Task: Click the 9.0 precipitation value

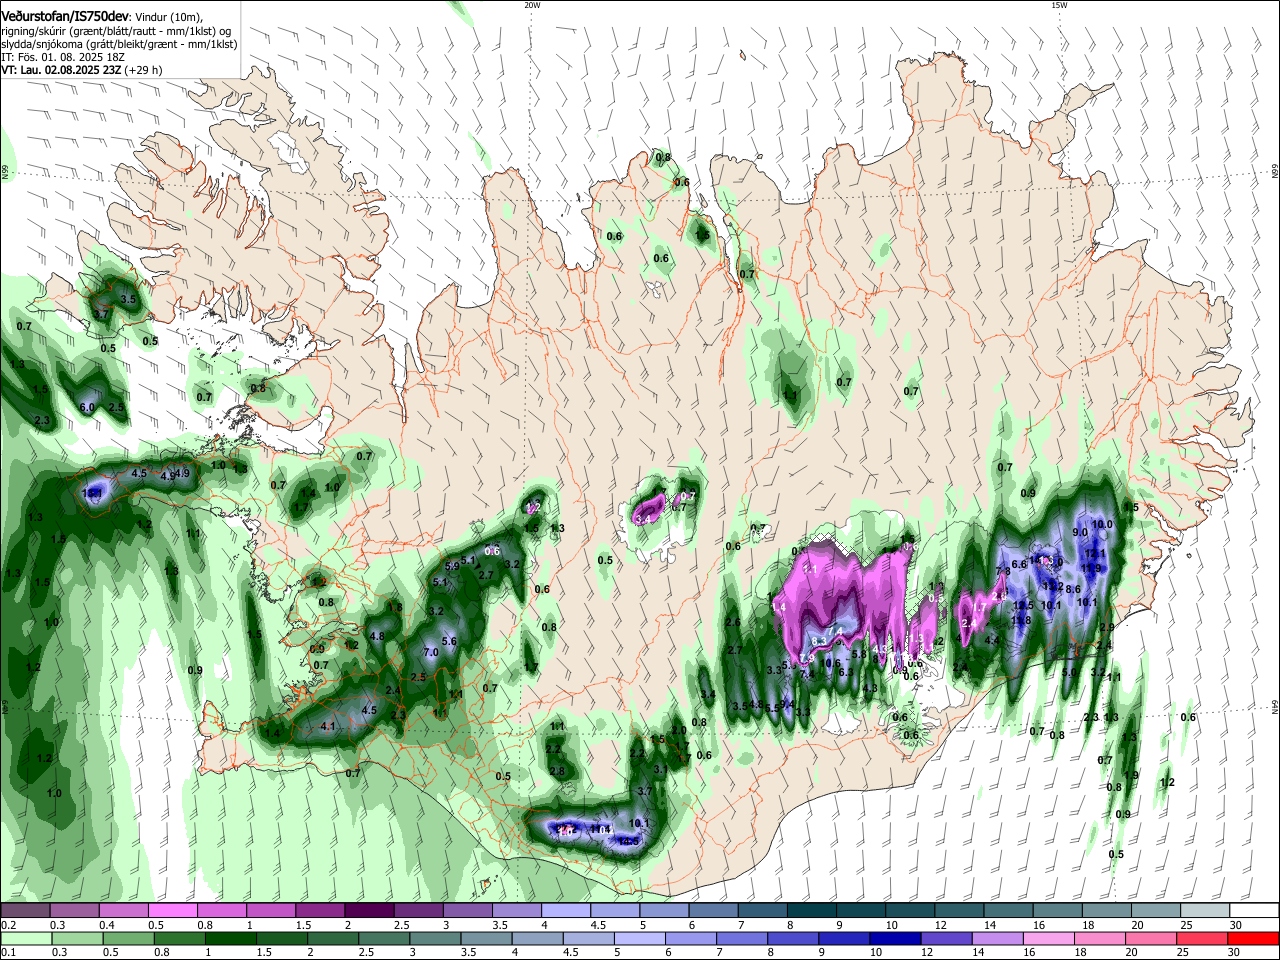Action: [1080, 533]
